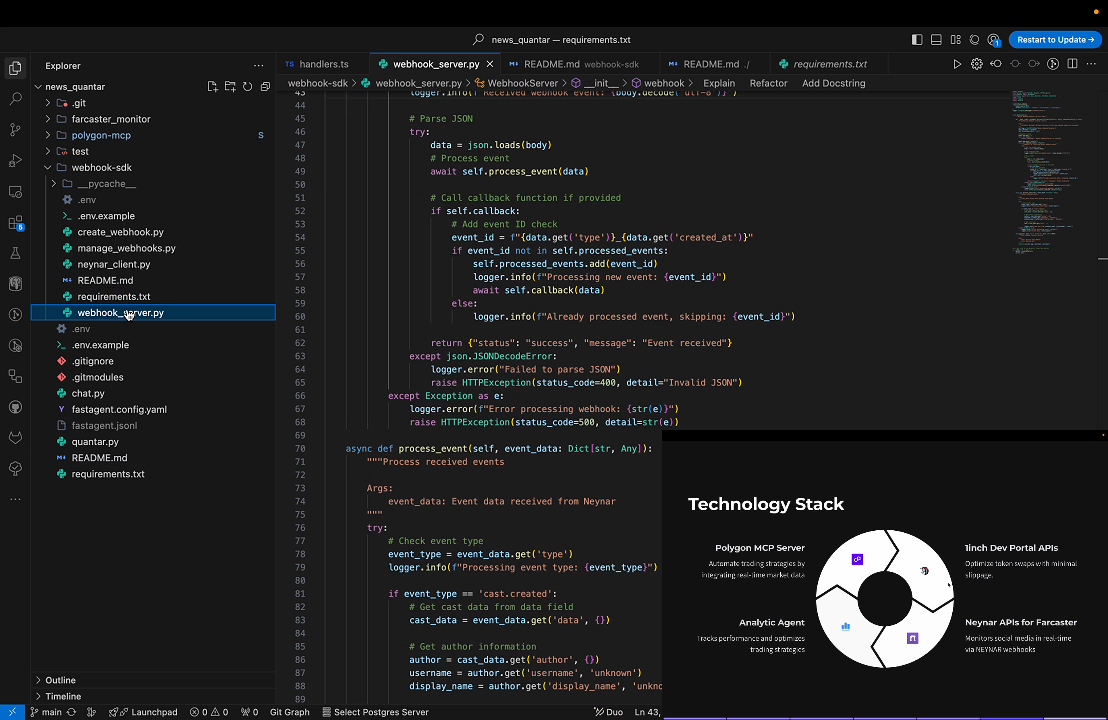Viewport: 1108px width, 720px height.
Task: Open the Source Control view
Action: (15, 130)
